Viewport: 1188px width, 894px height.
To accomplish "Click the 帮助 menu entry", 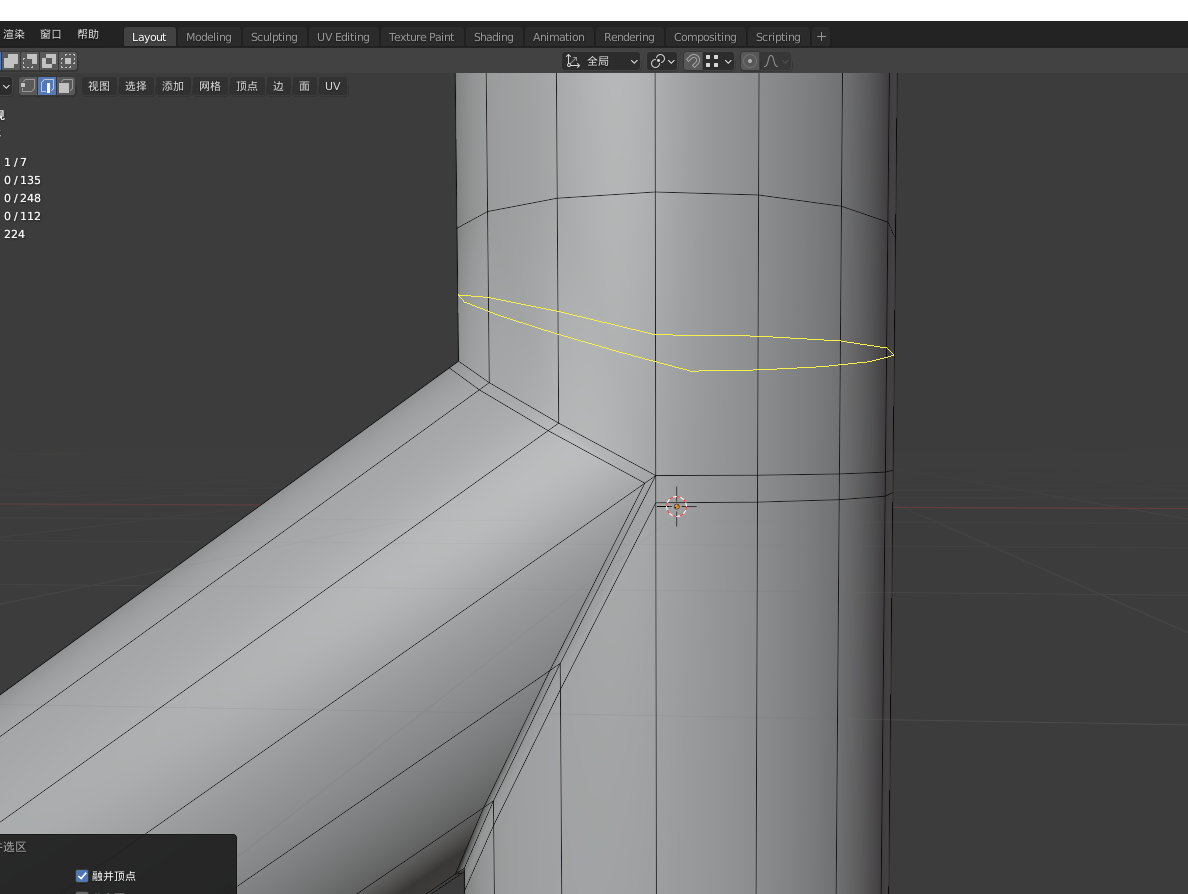I will point(88,33).
